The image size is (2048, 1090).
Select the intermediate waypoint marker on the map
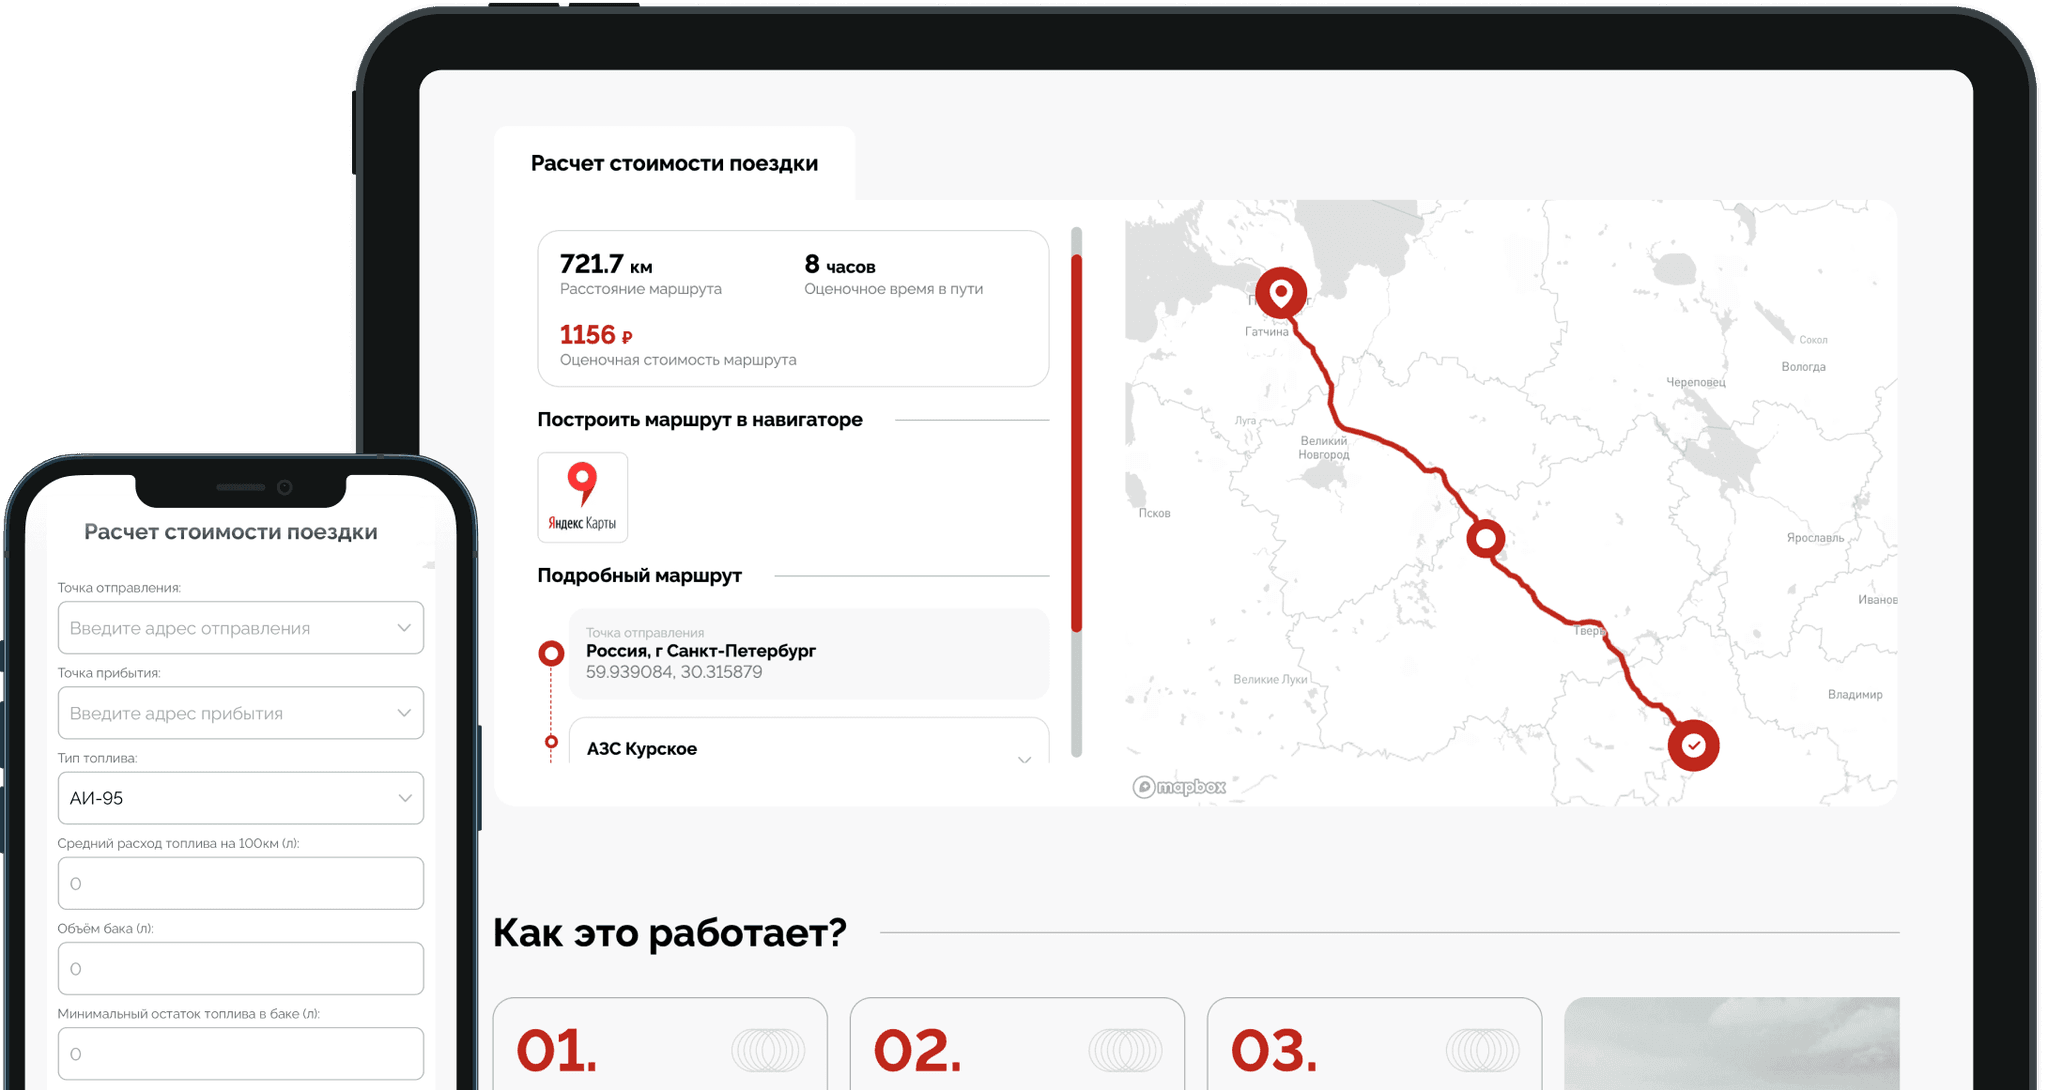tap(1484, 538)
